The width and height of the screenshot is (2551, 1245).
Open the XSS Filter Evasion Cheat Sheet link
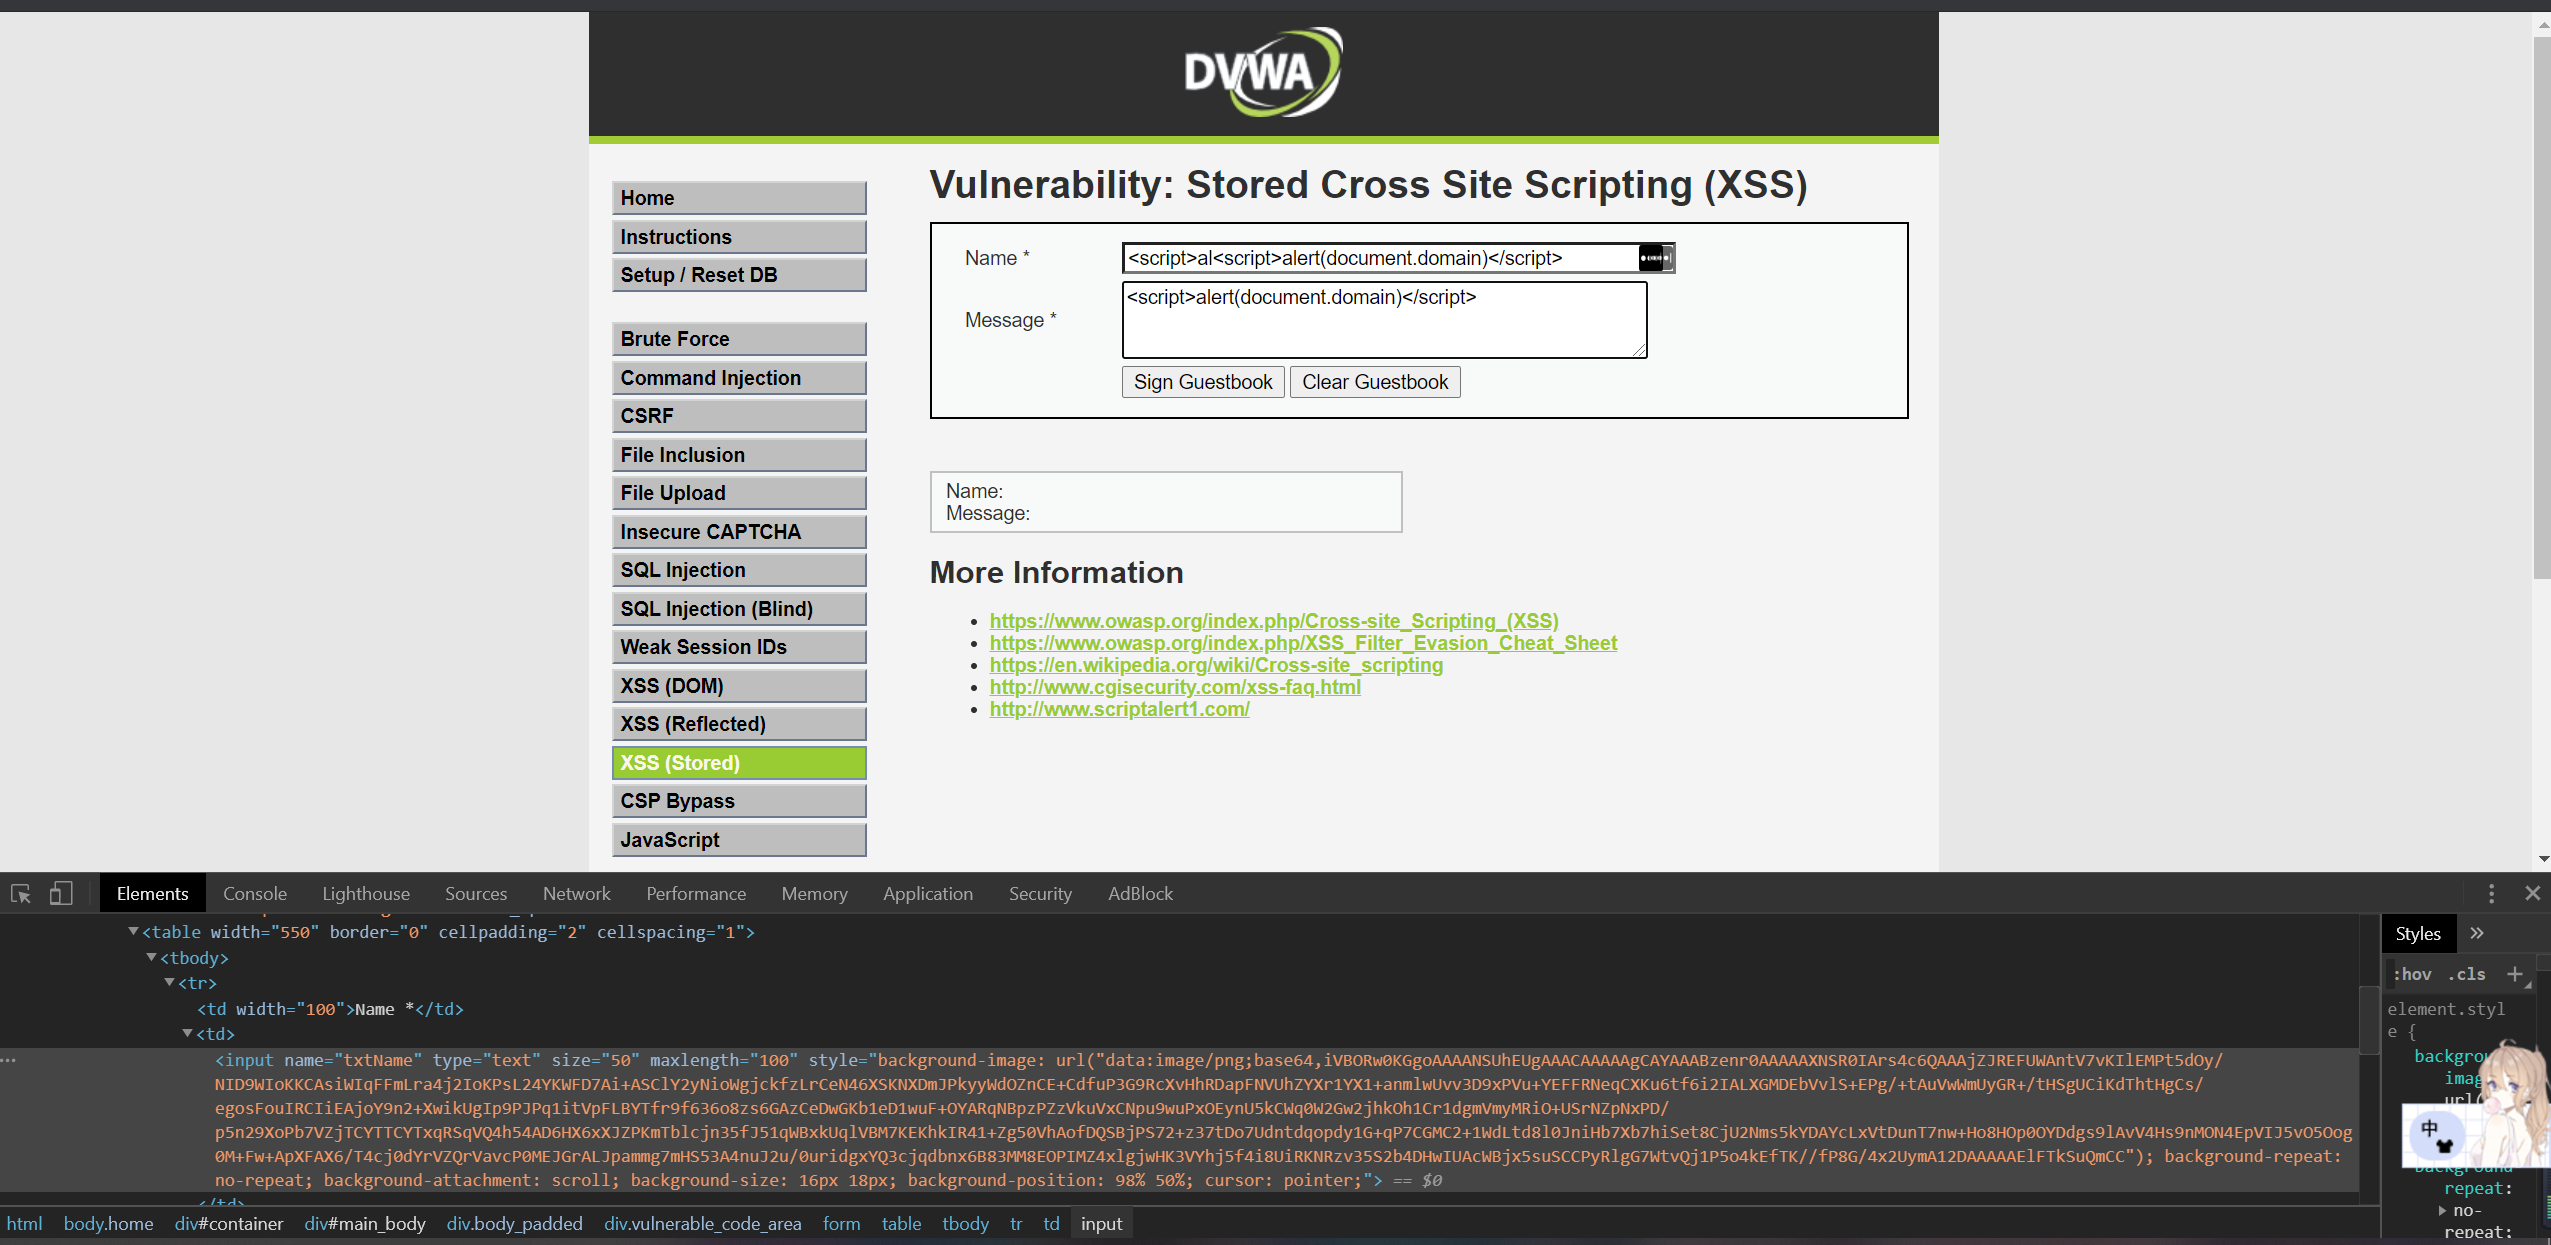(1303, 643)
